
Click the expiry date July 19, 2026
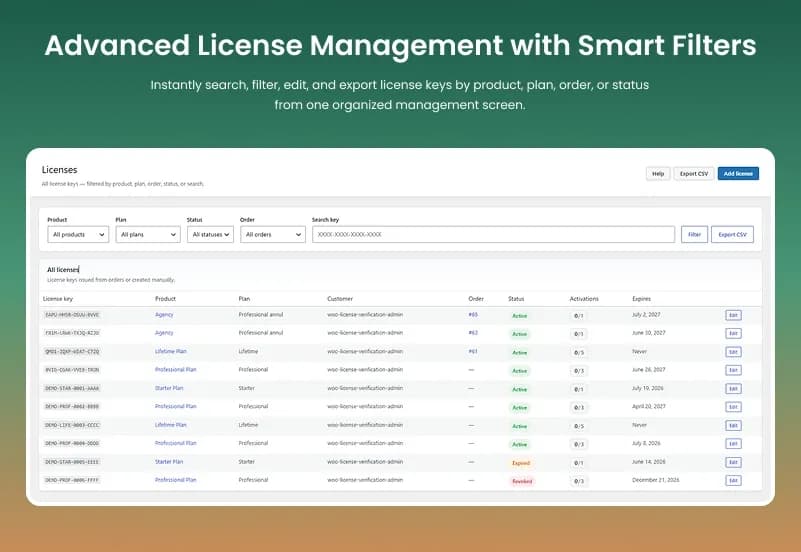click(648, 388)
